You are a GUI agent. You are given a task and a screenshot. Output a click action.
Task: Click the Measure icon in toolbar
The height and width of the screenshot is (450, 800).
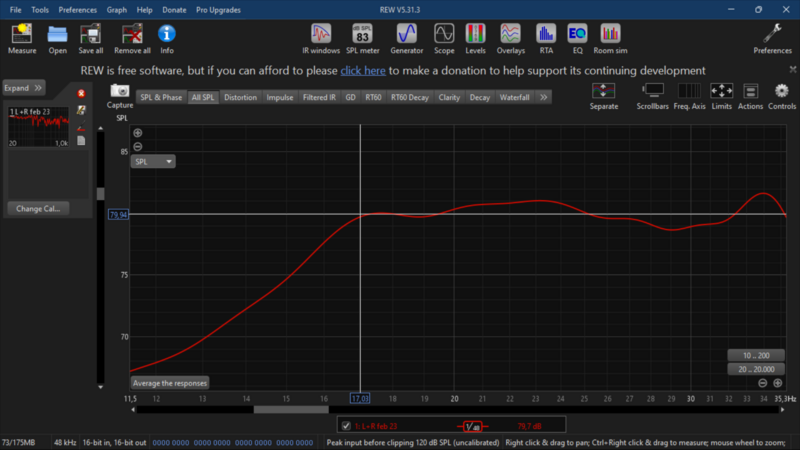(x=22, y=38)
